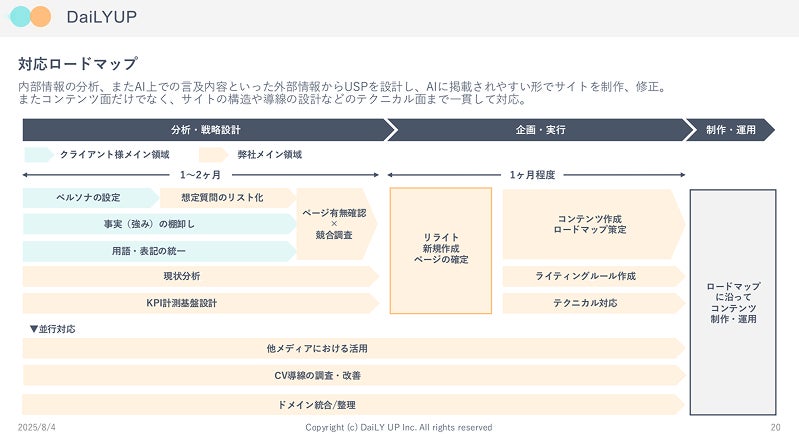The width and height of the screenshot is (799, 446).
Task: Select the コンテンツ作成ロードマップ策定 block
Action: tap(594, 224)
